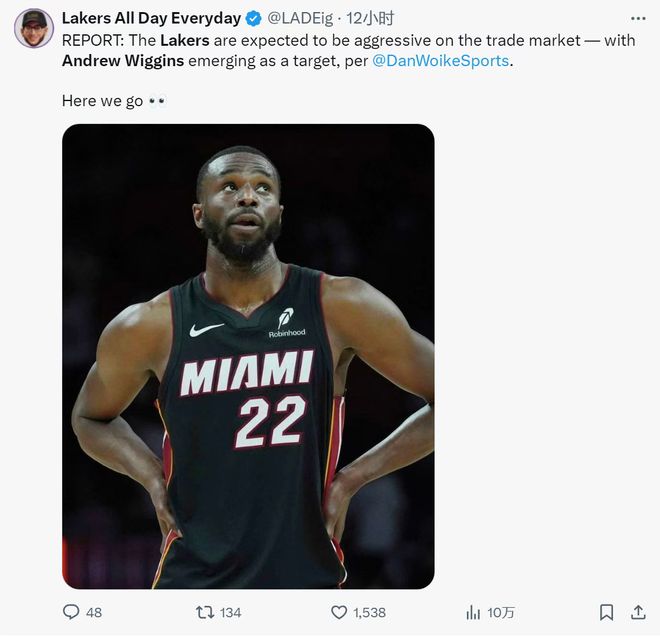Follow the @DanWoikeSports mention link
This screenshot has height=637, width=660.
point(440,61)
